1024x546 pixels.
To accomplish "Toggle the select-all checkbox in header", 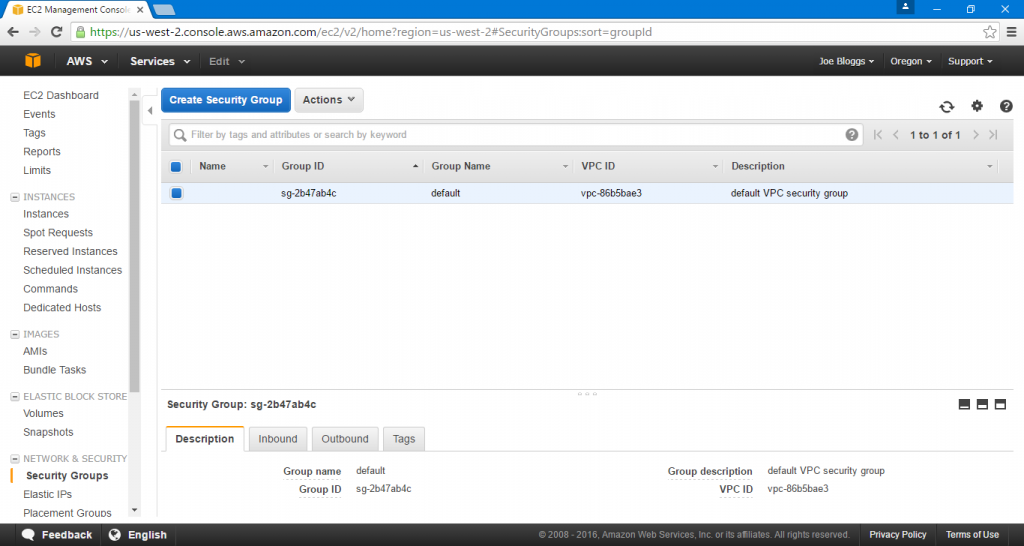I will (176, 167).
